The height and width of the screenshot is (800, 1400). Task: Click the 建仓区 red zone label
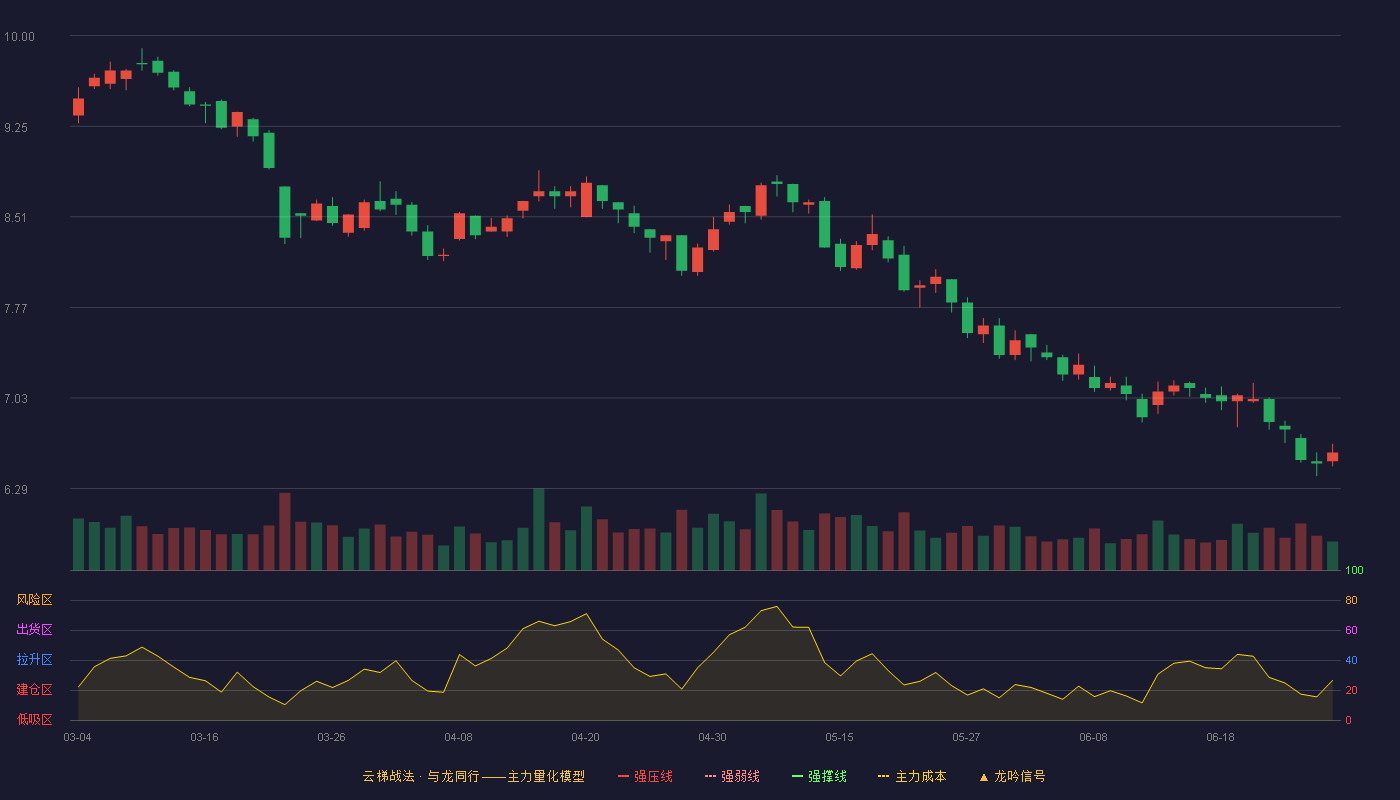[34, 690]
